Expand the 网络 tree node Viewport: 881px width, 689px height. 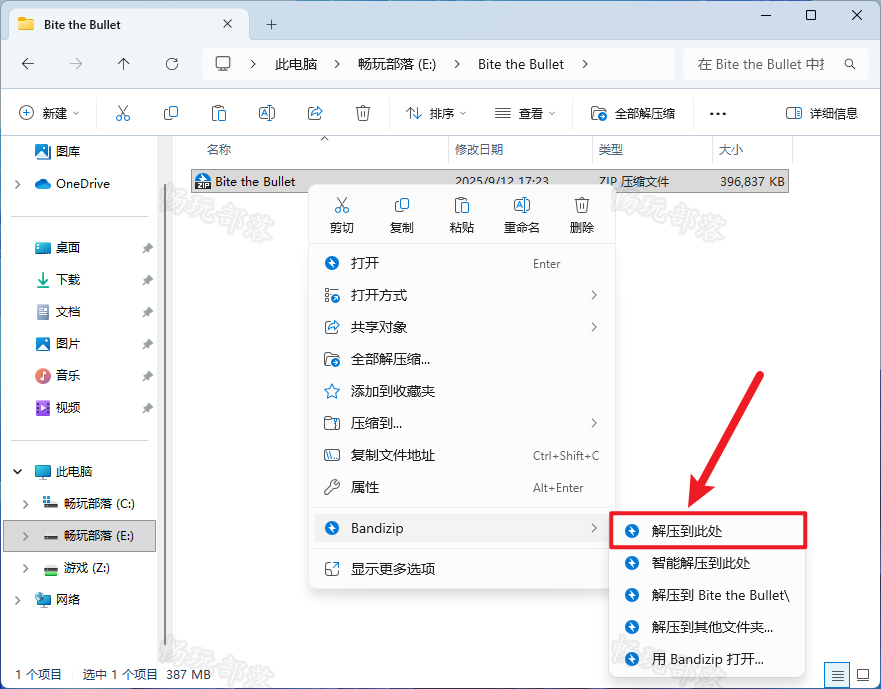tap(17, 600)
